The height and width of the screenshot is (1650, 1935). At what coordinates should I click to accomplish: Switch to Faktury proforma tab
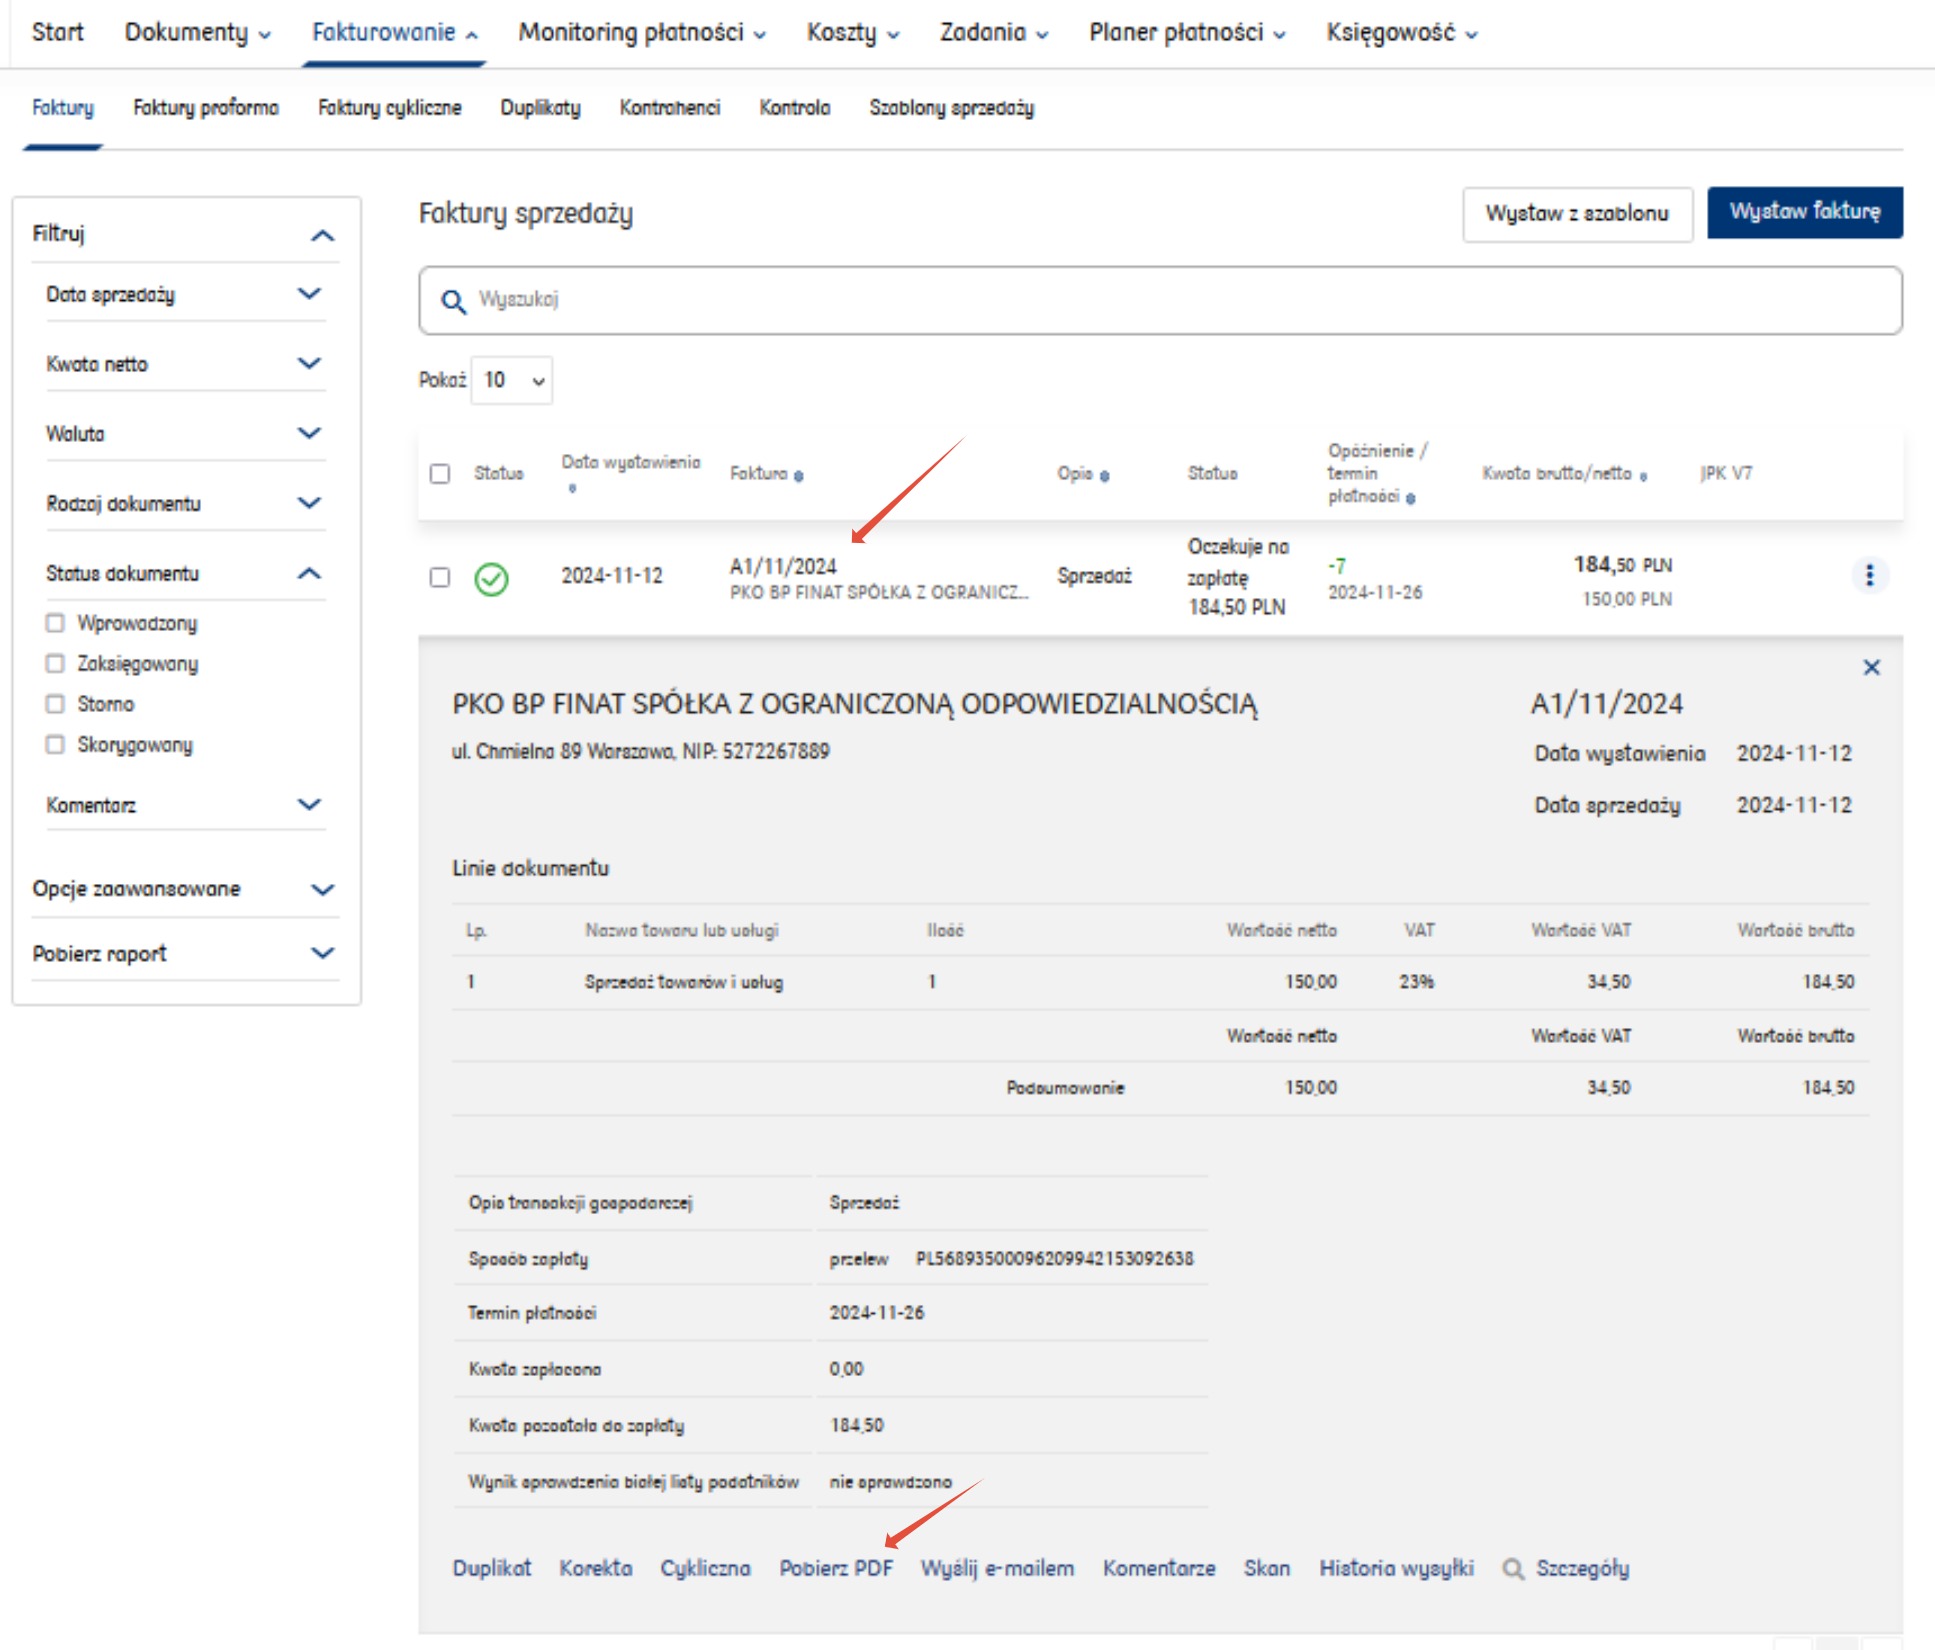pos(206,108)
